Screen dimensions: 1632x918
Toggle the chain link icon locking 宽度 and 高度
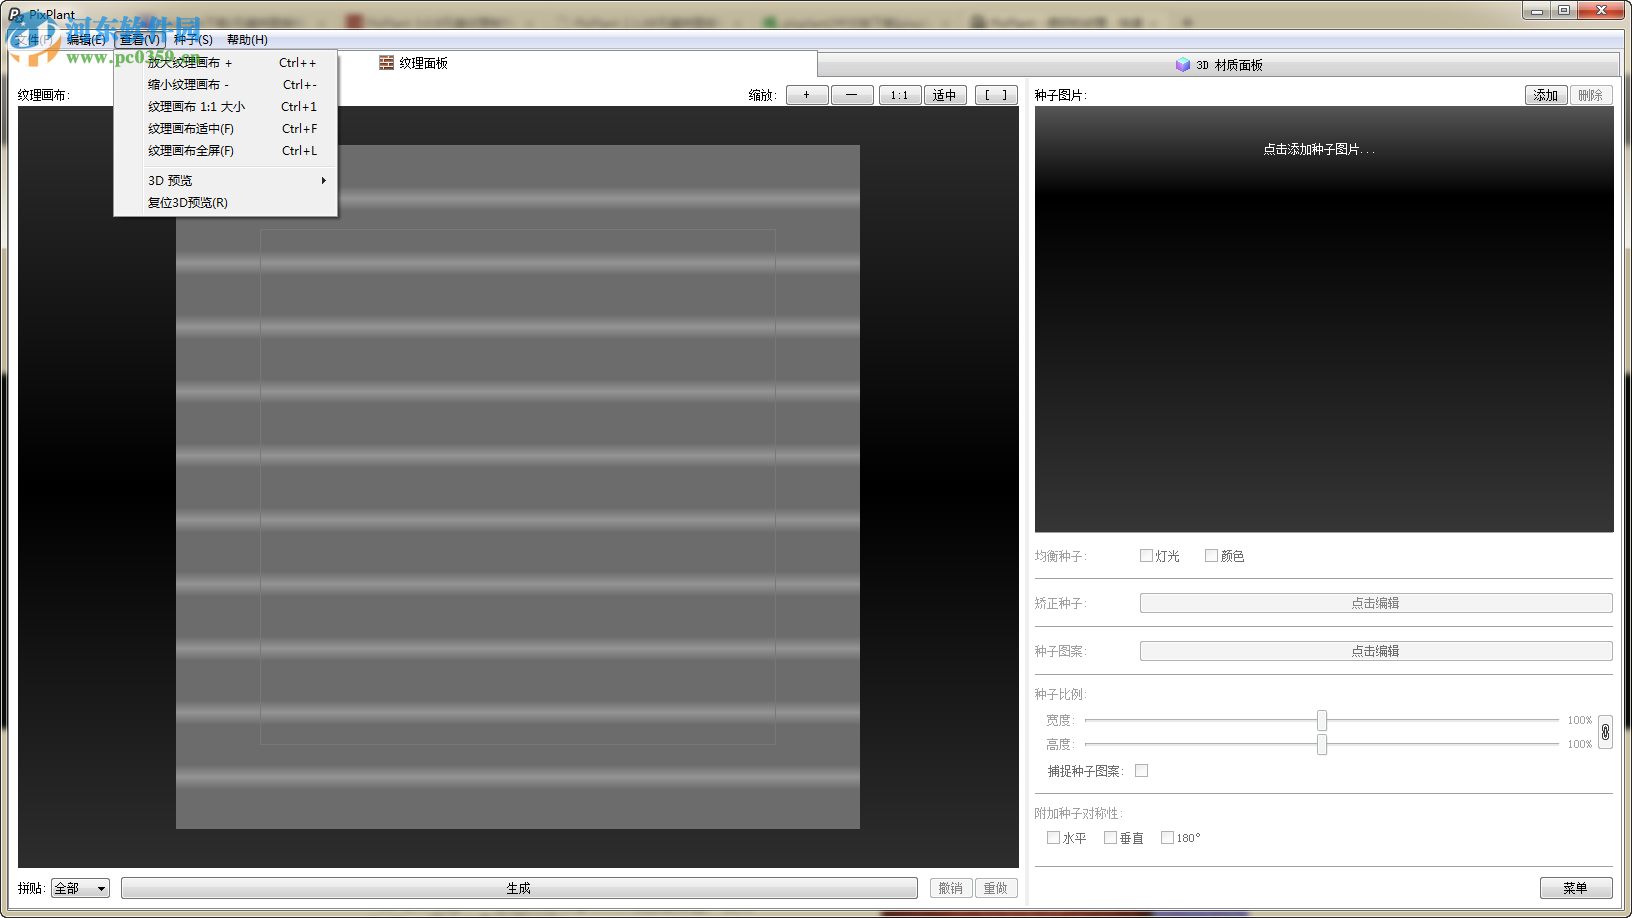point(1605,732)
